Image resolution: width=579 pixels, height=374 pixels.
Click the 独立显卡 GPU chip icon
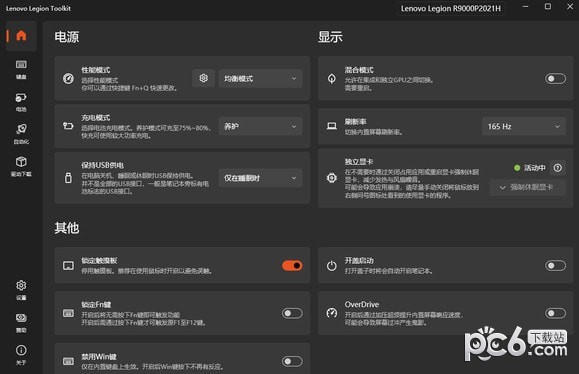click(332, 178)
